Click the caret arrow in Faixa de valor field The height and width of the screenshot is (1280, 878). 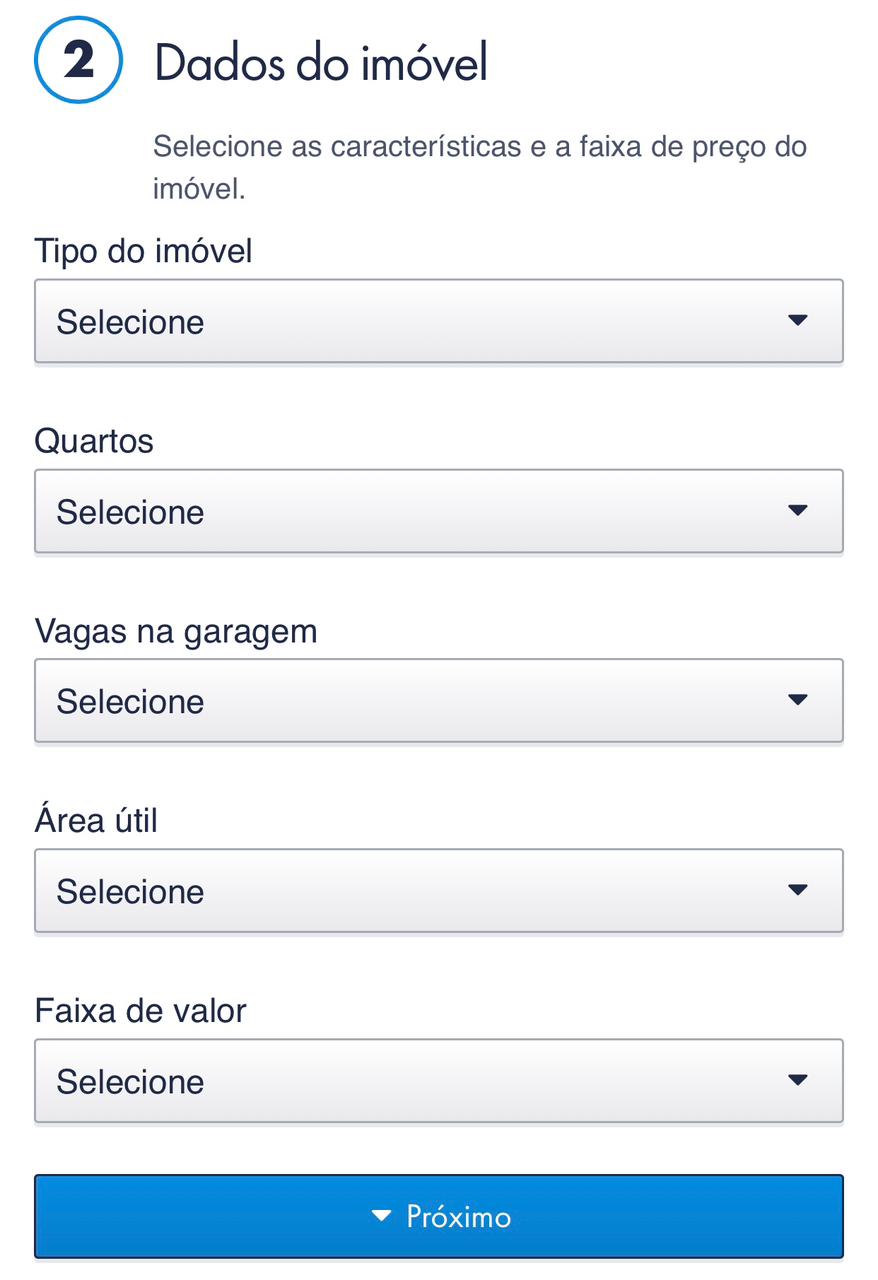797,1080
